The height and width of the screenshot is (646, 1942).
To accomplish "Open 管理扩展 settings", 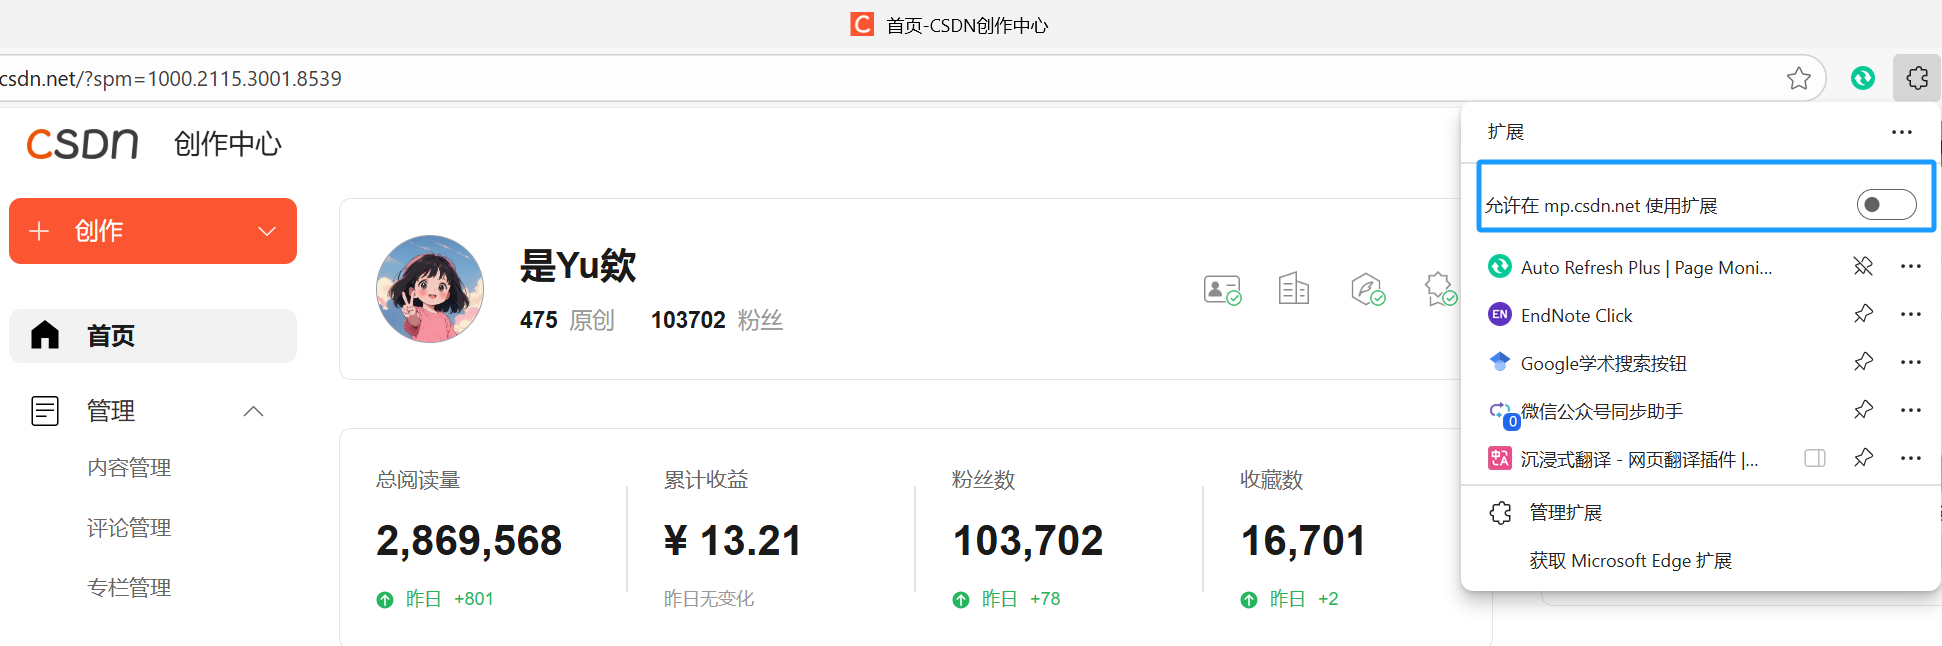I will click(1565, 513).
